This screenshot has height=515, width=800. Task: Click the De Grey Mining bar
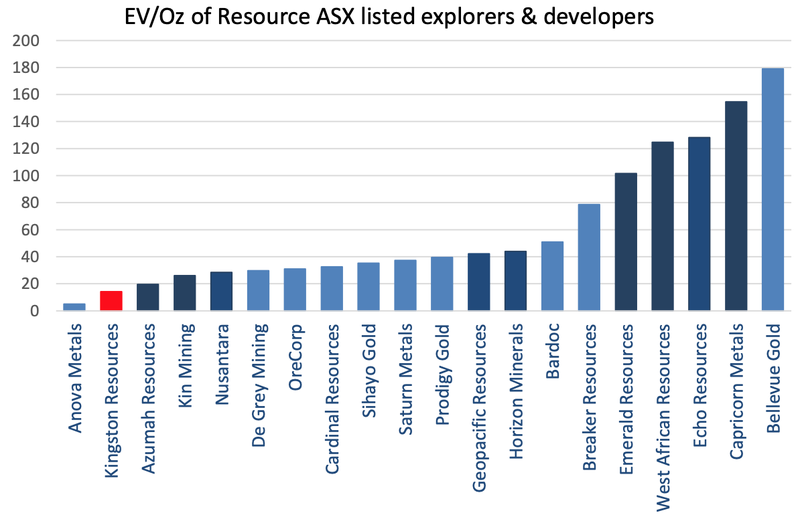tap(258, 290)
